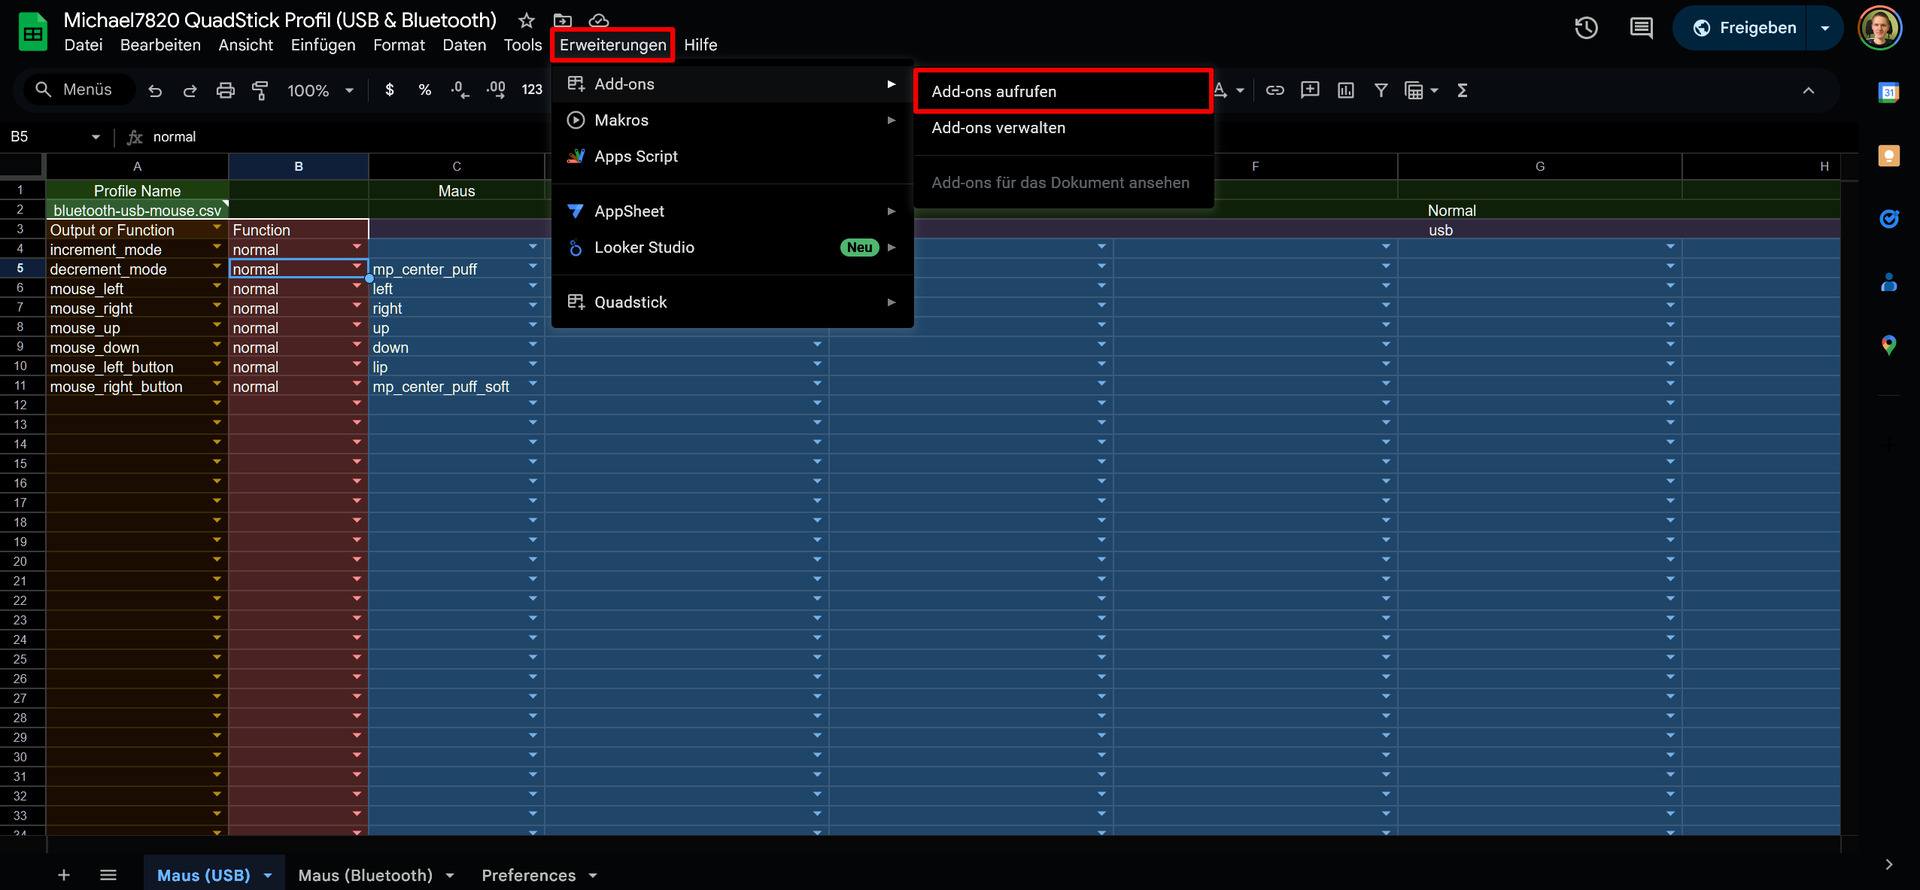Choose Add-ons aufrufen menu entry

(1062, 91)
